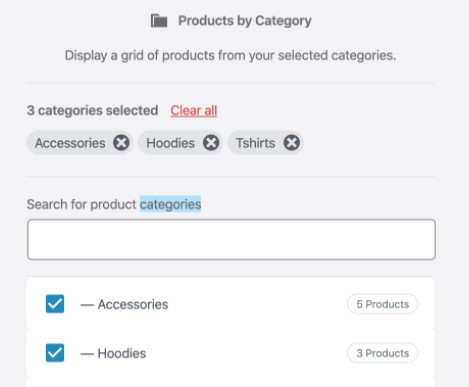
Task: Remove the Hoodies chip with its X icon
Action: 211,143
